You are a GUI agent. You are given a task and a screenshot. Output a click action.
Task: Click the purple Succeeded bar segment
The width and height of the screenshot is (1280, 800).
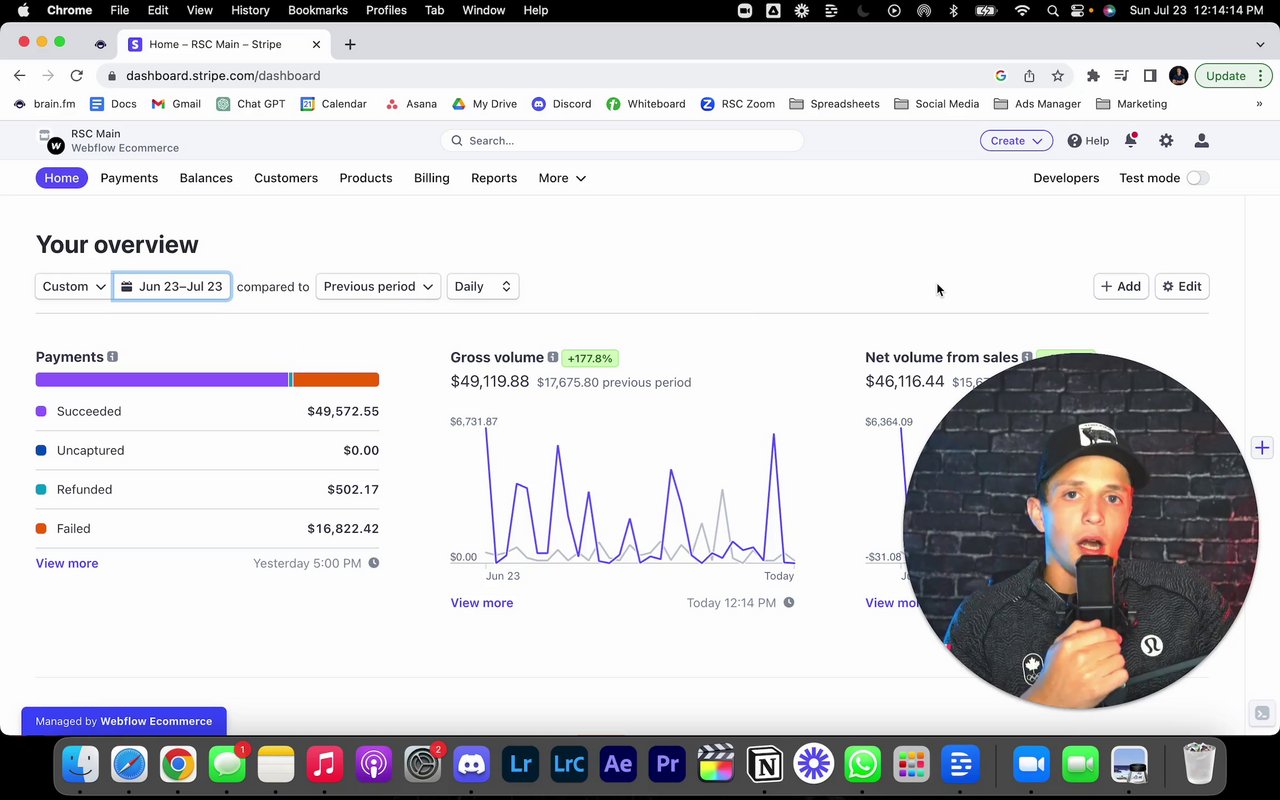(162, 380)
